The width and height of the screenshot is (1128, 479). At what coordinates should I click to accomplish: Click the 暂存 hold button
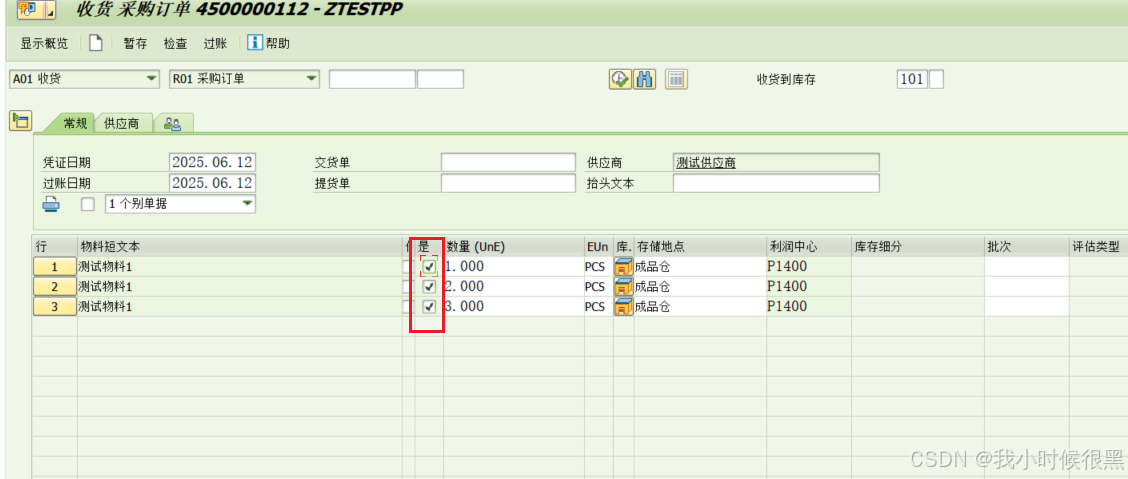135,44
